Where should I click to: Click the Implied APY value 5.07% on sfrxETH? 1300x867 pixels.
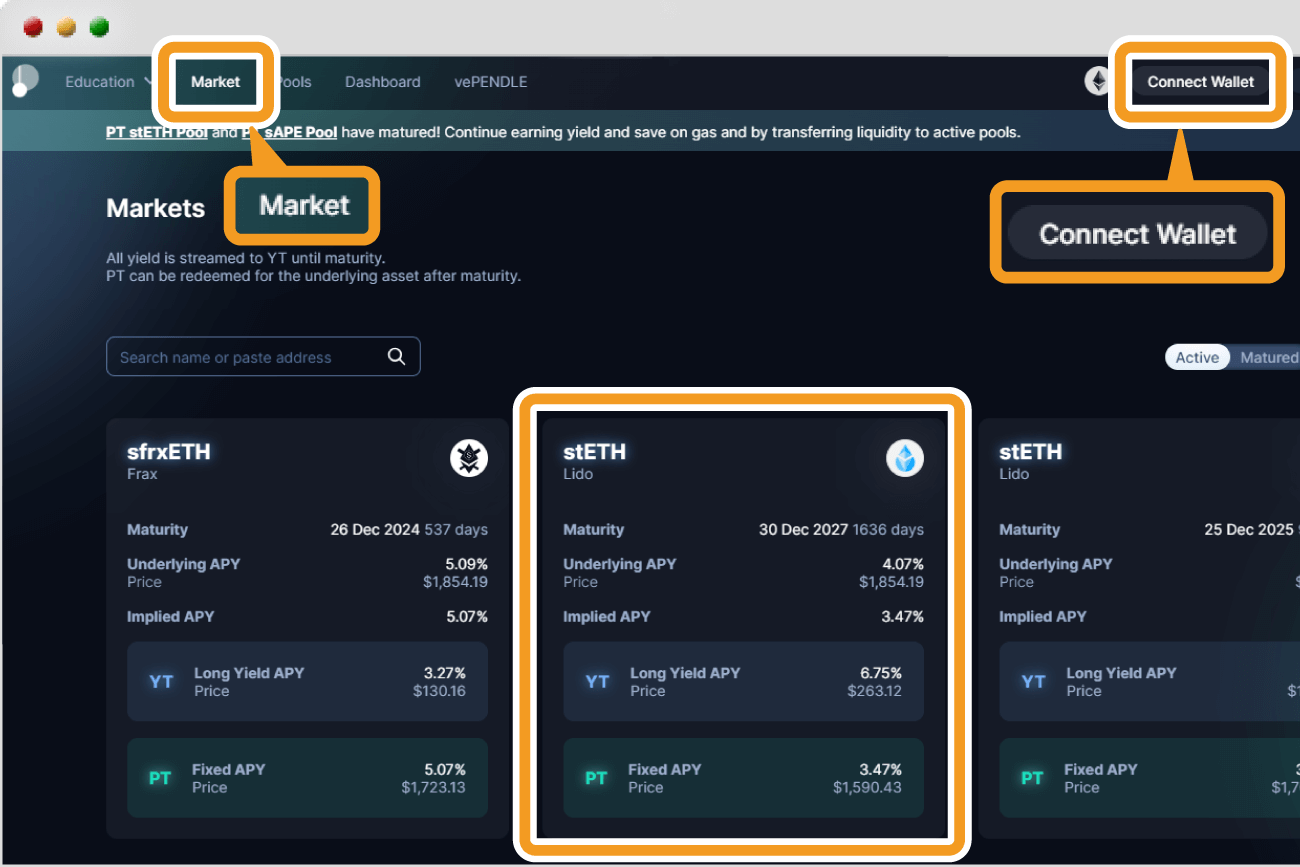pyautogui.click(x=466, y=617)
